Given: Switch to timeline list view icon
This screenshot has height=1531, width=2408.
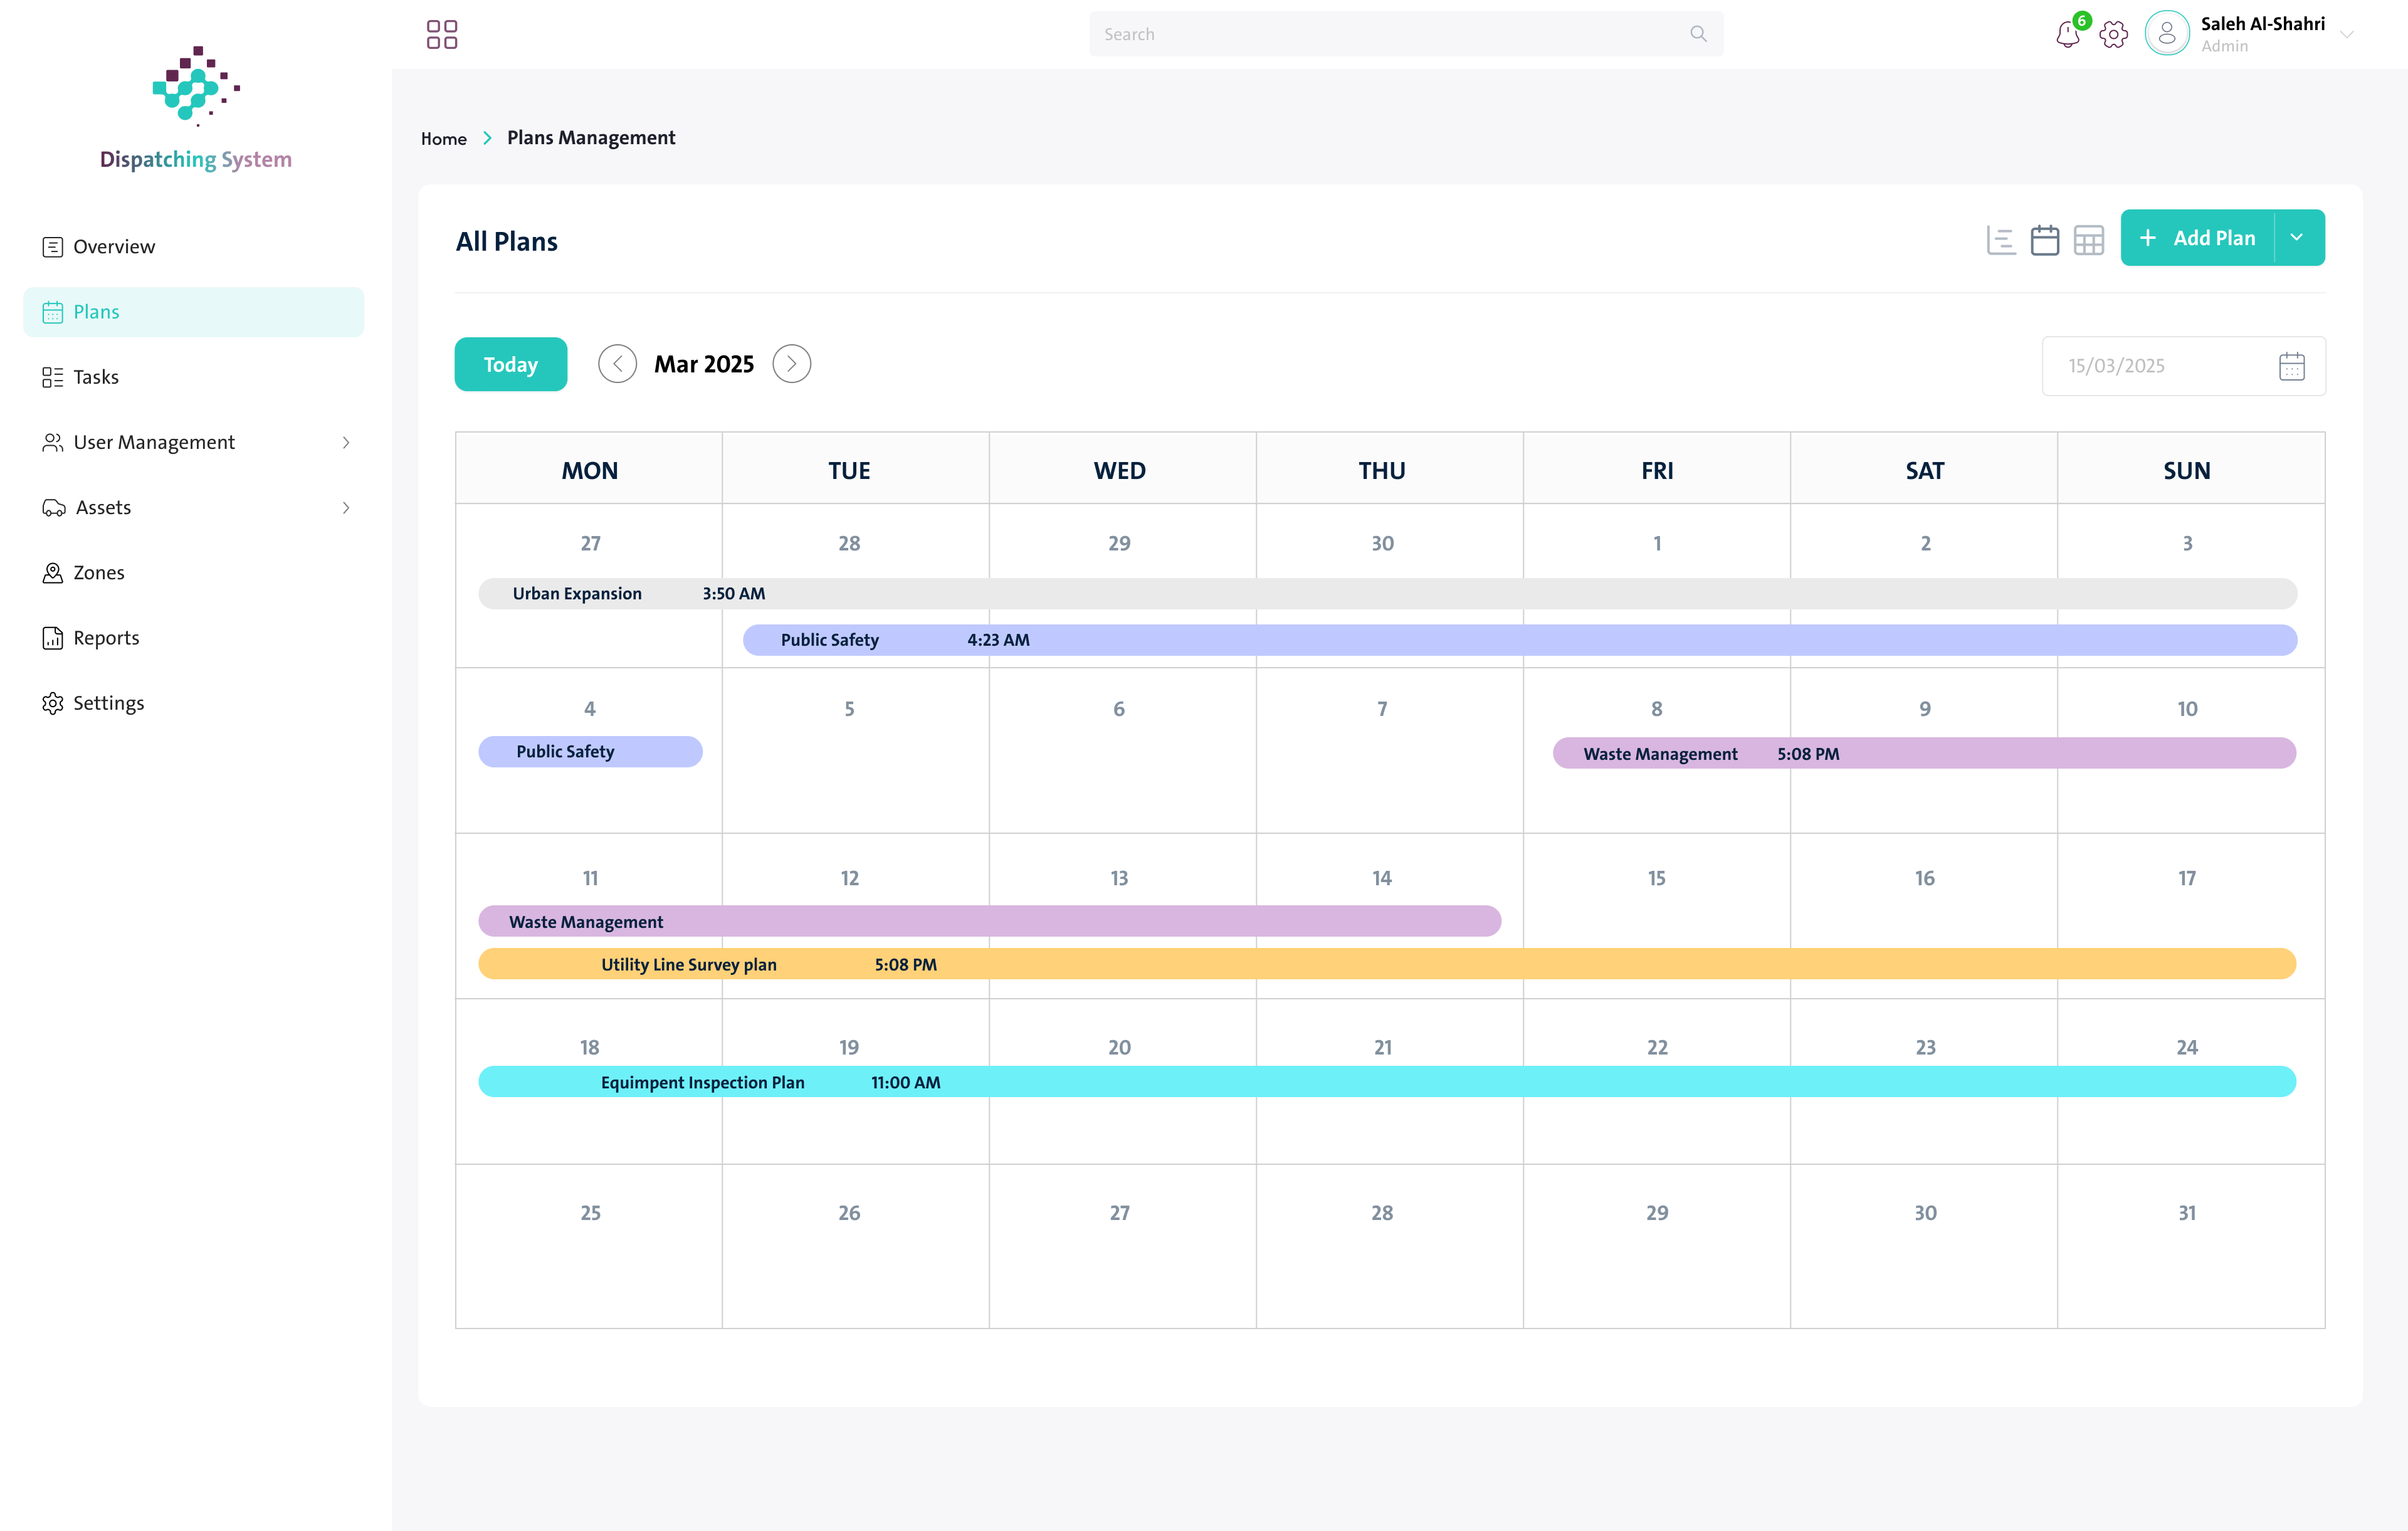Looking at the screenshot, I should (x=2001, y=240).
